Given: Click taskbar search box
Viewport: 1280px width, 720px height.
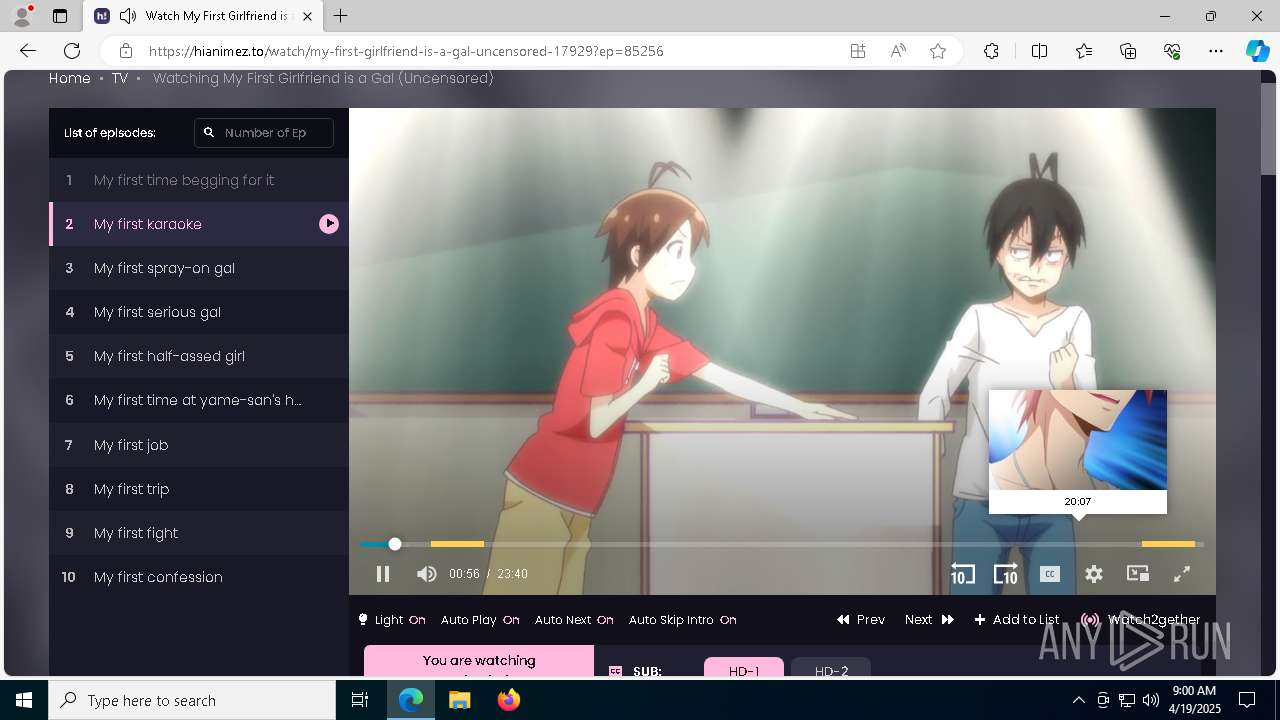Looking at the screenshot, I should [x=192, y=700].
